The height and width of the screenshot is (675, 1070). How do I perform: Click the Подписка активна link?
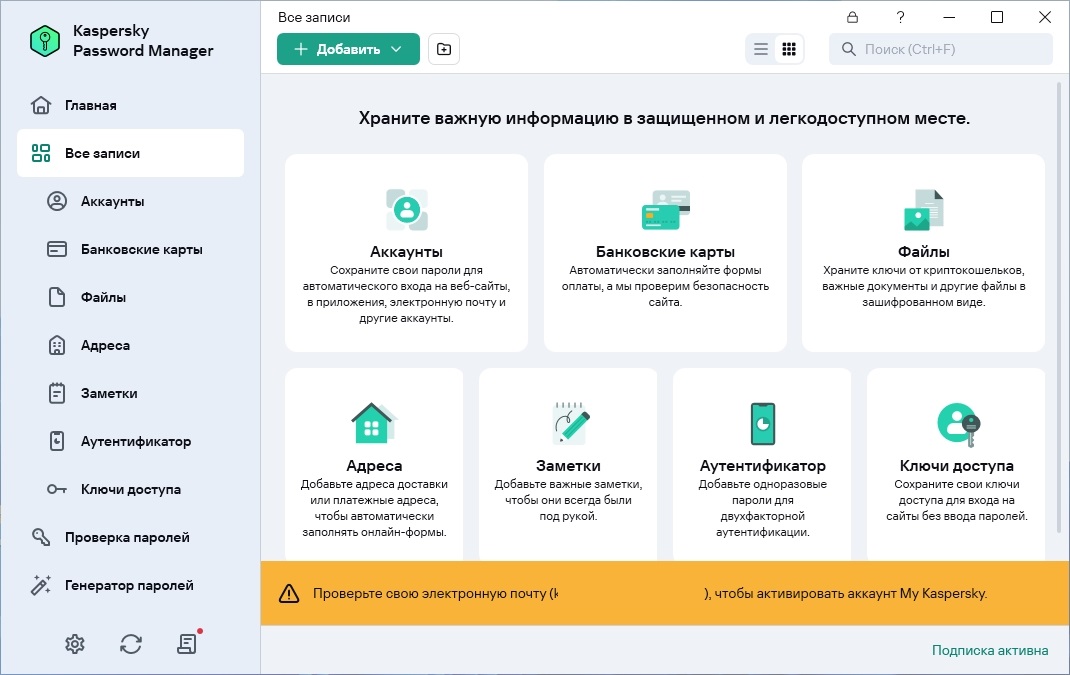click(990, 650)
